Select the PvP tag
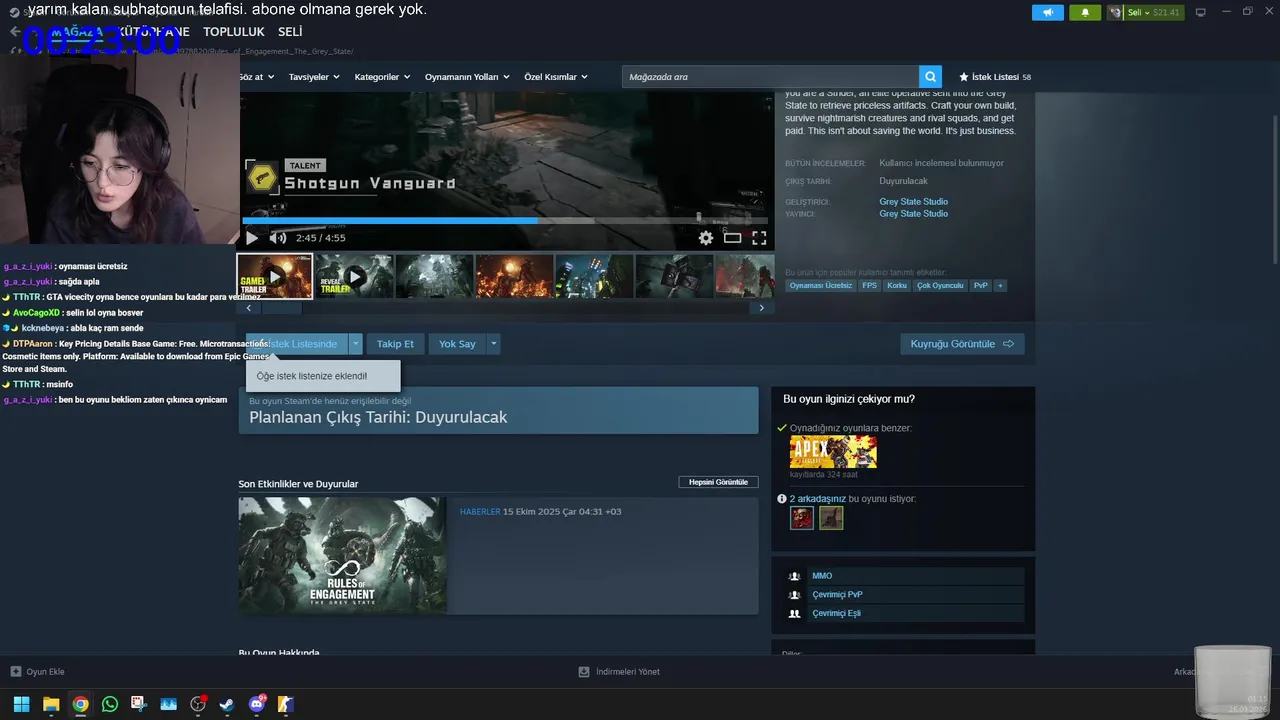 [x=981, y=286]
